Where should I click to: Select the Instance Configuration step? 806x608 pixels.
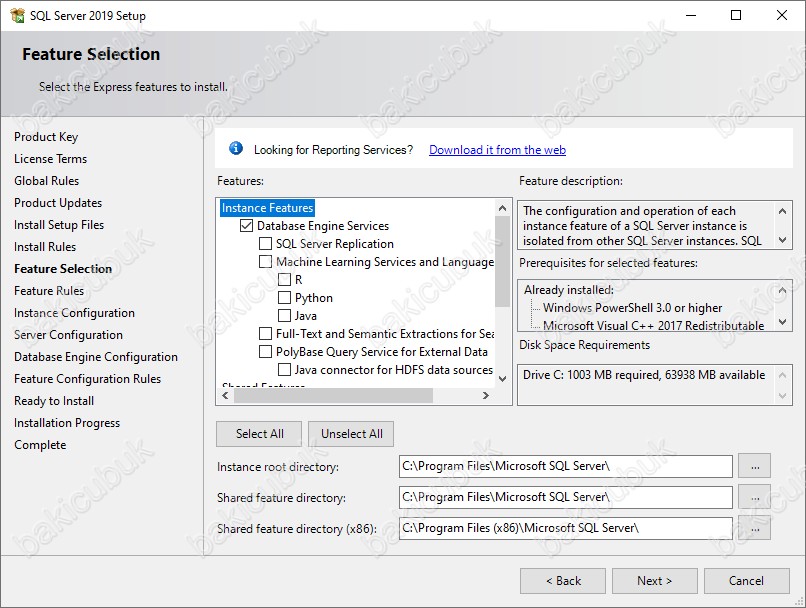coord(75,313)
